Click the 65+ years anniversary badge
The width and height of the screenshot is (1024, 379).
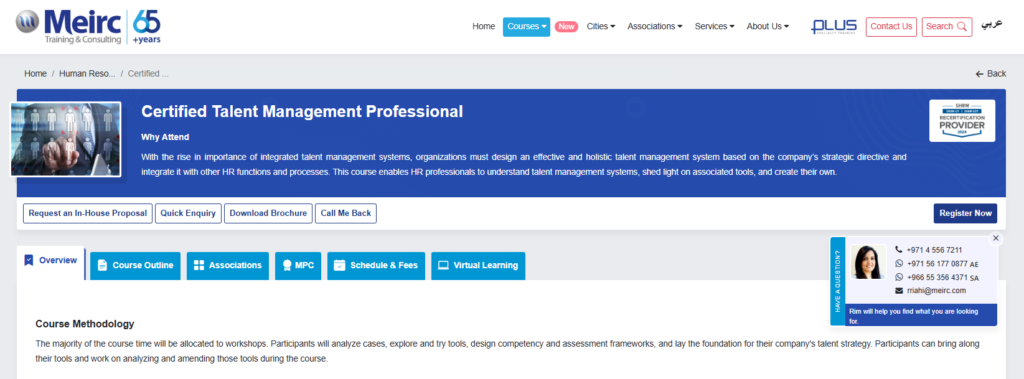[146, 27]
